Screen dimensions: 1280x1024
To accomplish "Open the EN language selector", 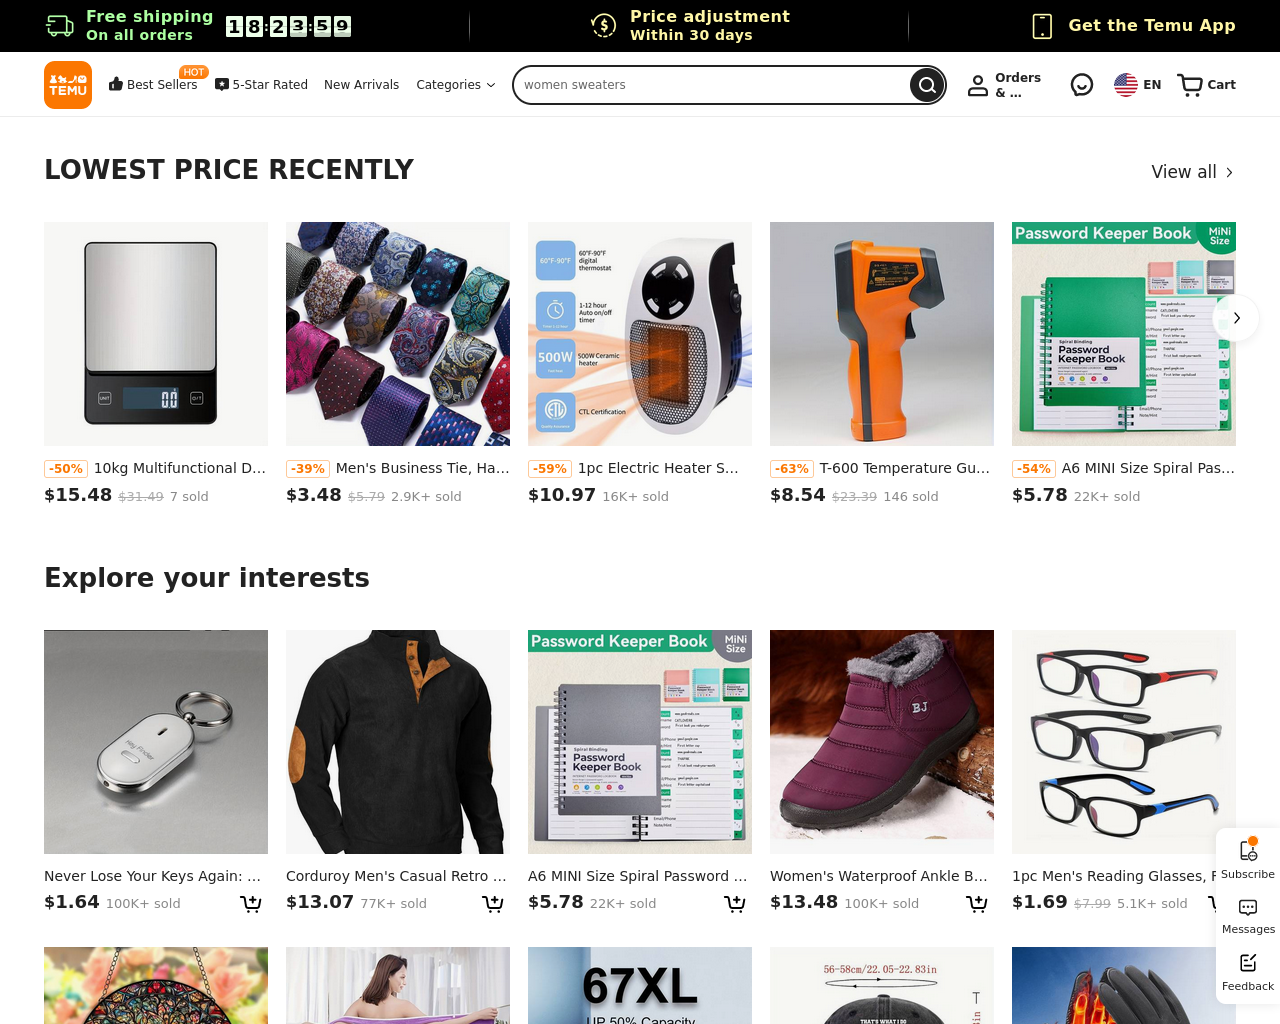I will pyautogui.click(x=1138, y=85).
